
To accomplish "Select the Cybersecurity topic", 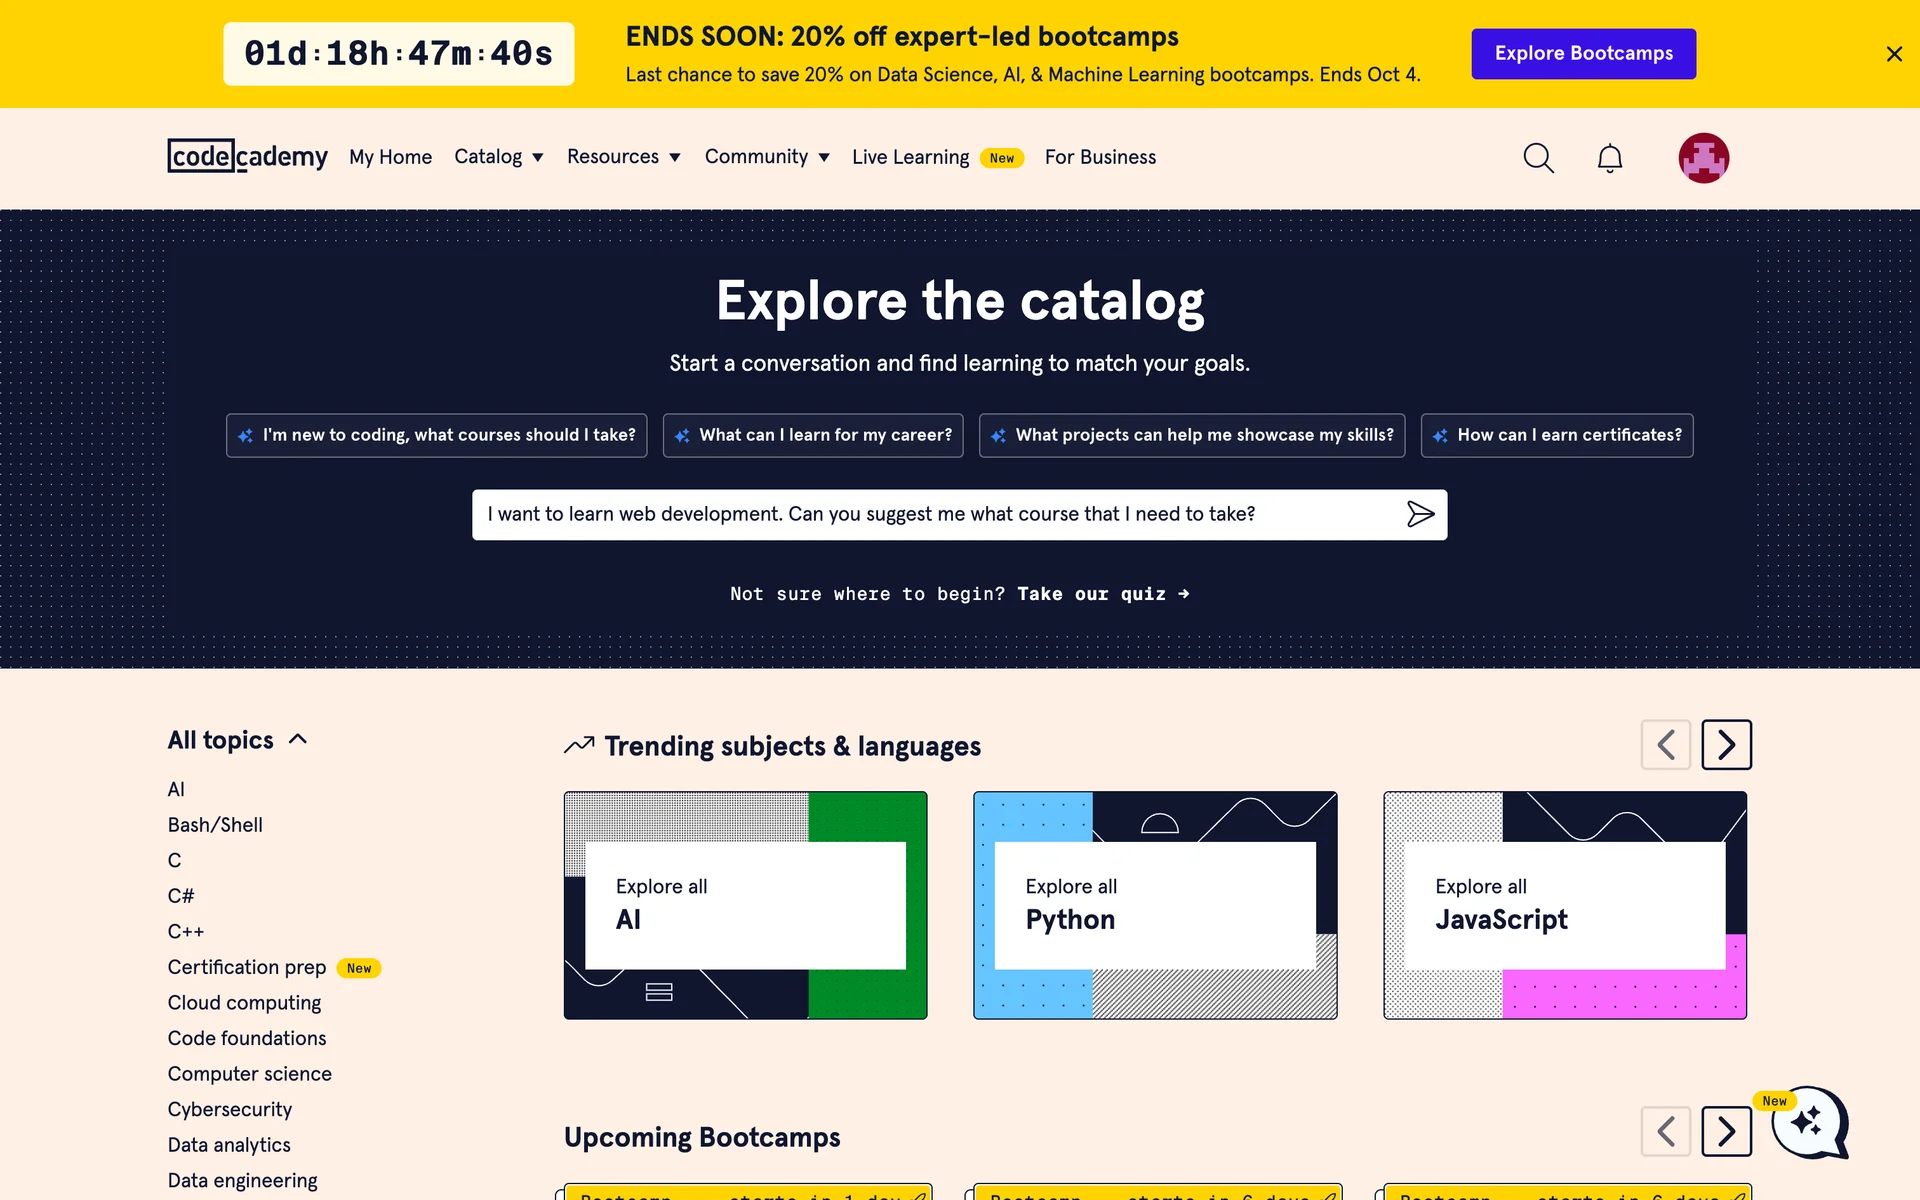I will (x=230, y=1109).
